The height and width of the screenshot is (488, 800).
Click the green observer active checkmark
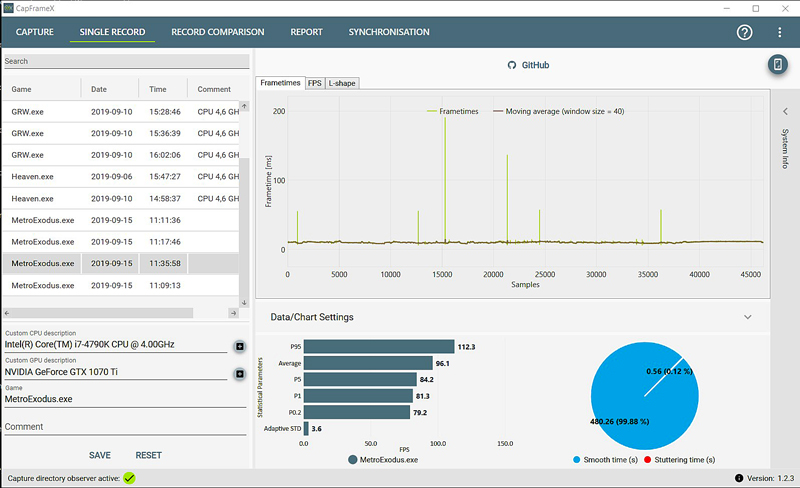pos(129,478)
